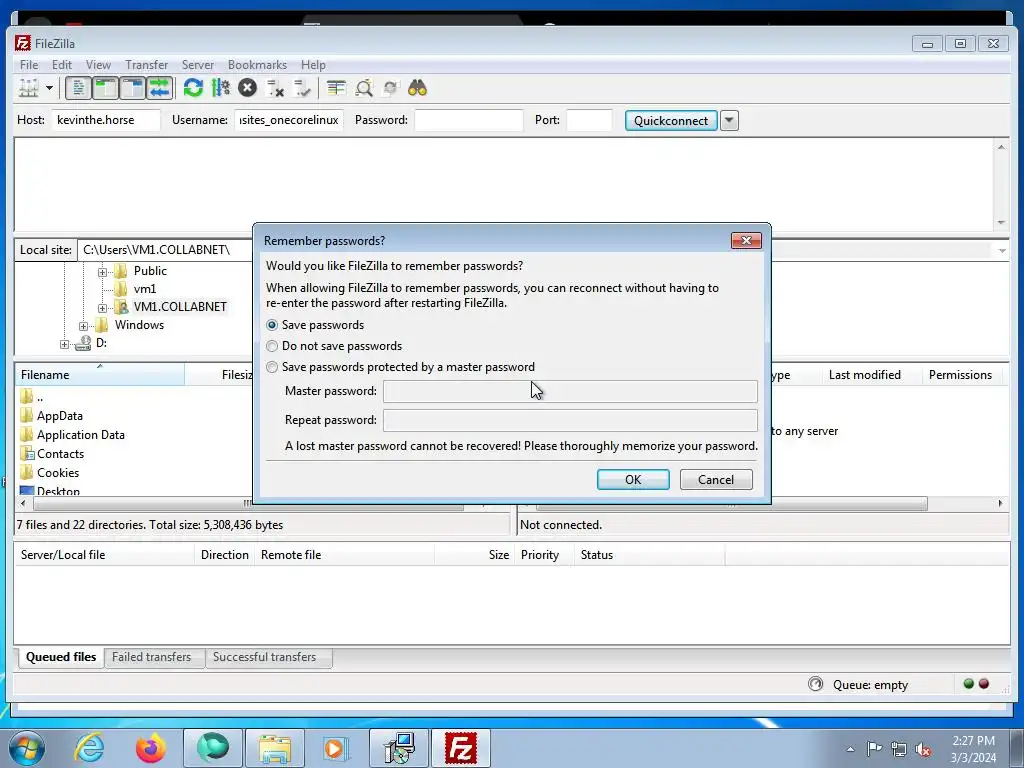Open recursive file search binoculars icon
The image size is (1024, 768).
417,88
